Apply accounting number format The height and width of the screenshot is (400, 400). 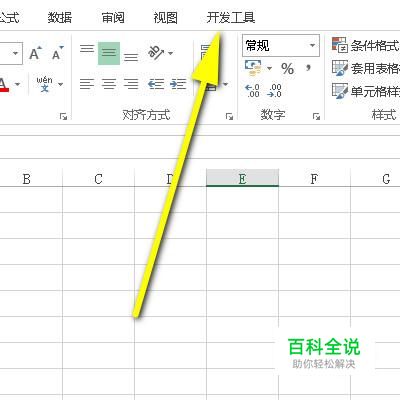coord(253,68)
